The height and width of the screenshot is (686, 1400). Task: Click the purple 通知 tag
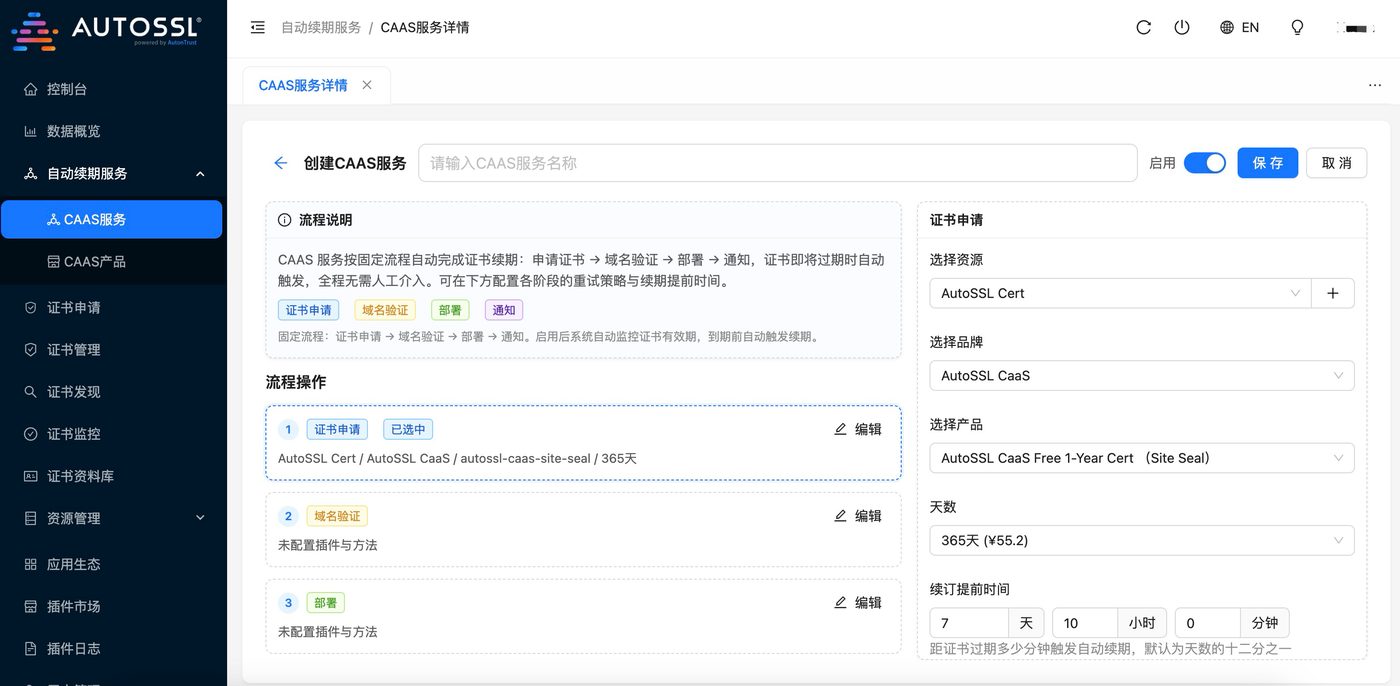point(504,310)
